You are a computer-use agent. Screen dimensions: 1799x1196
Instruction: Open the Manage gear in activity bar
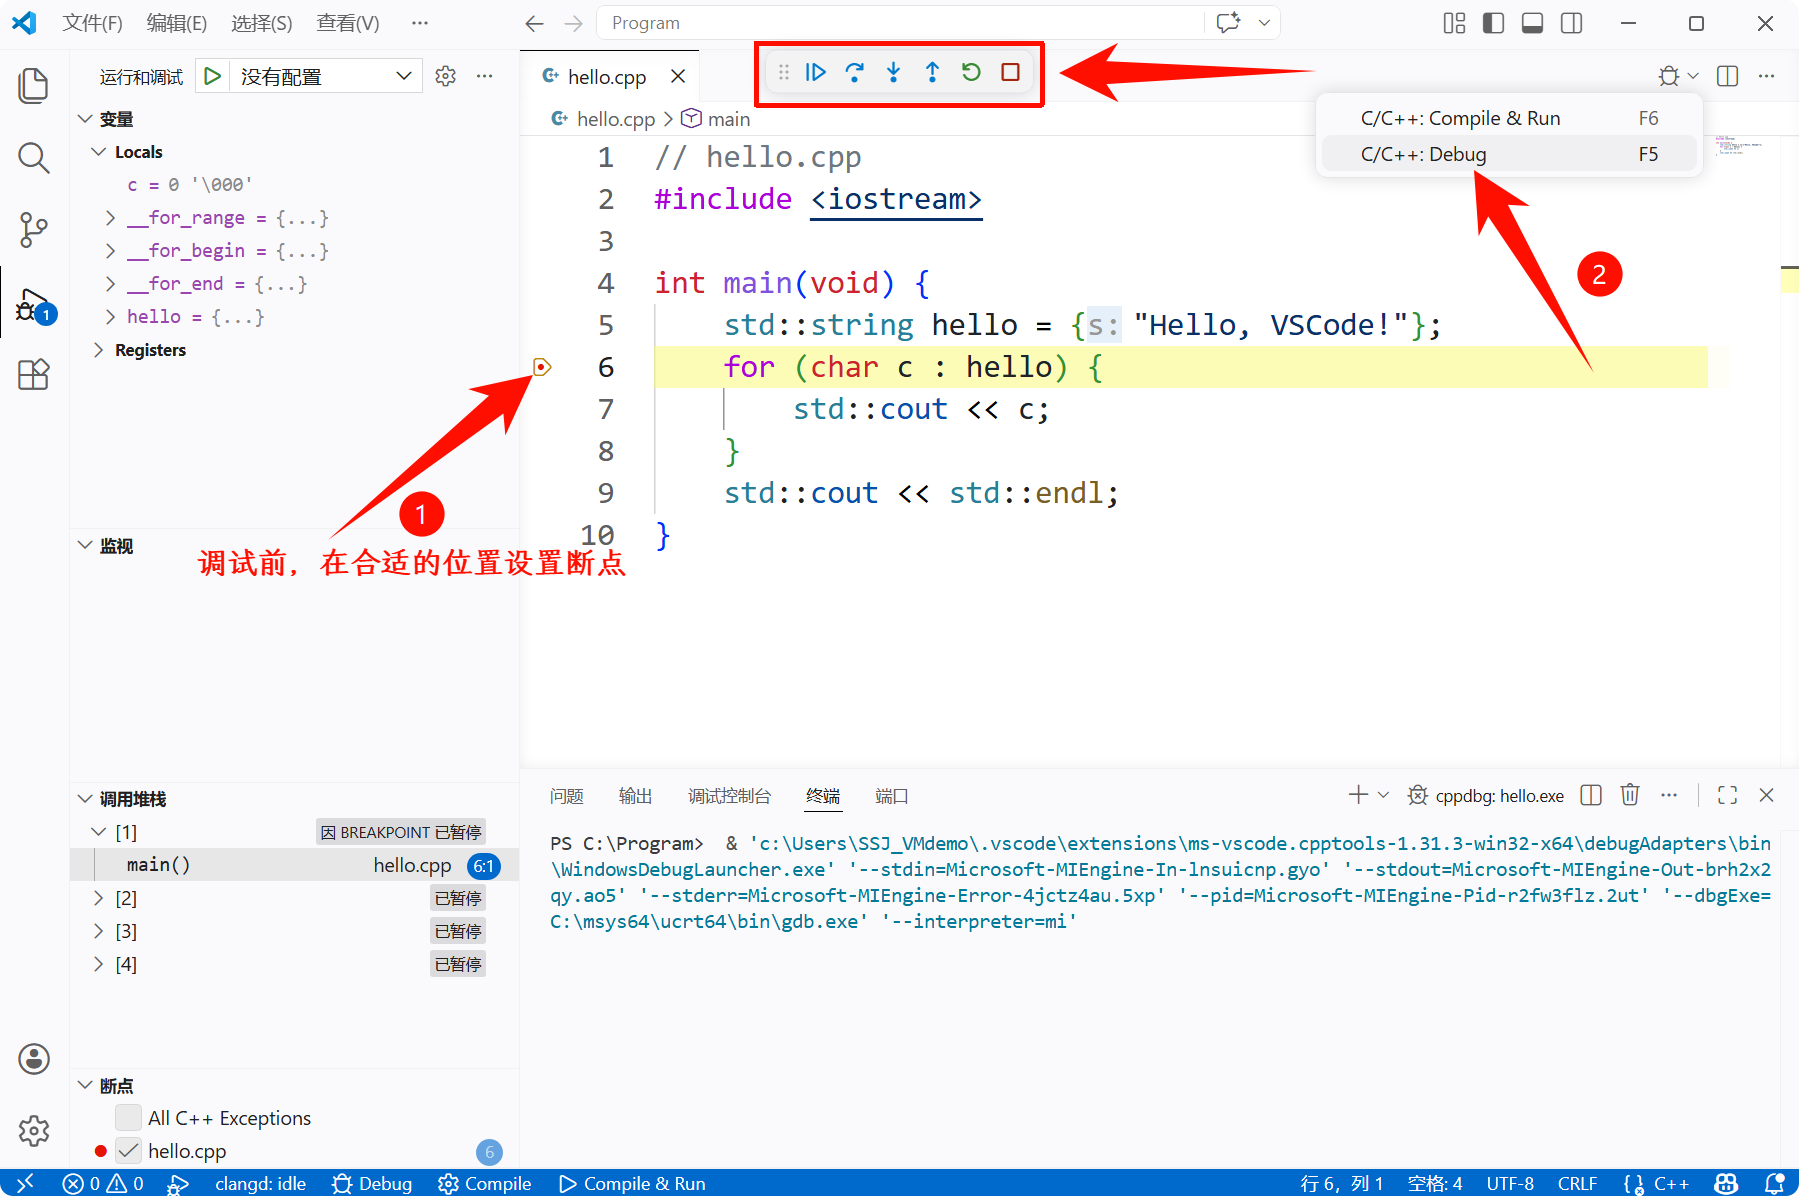(x=34, y=1131)
